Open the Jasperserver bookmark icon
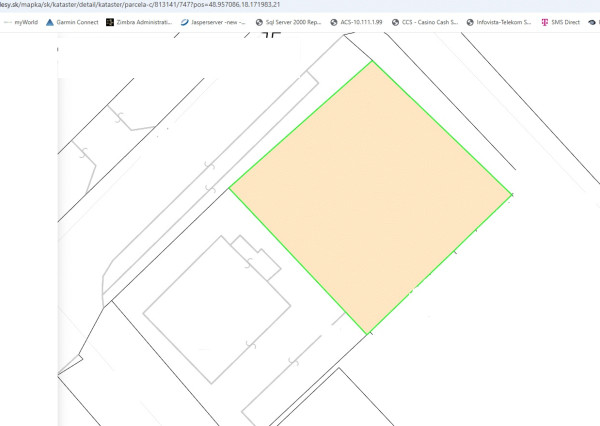The image size is (600, 426). point(185,21)
